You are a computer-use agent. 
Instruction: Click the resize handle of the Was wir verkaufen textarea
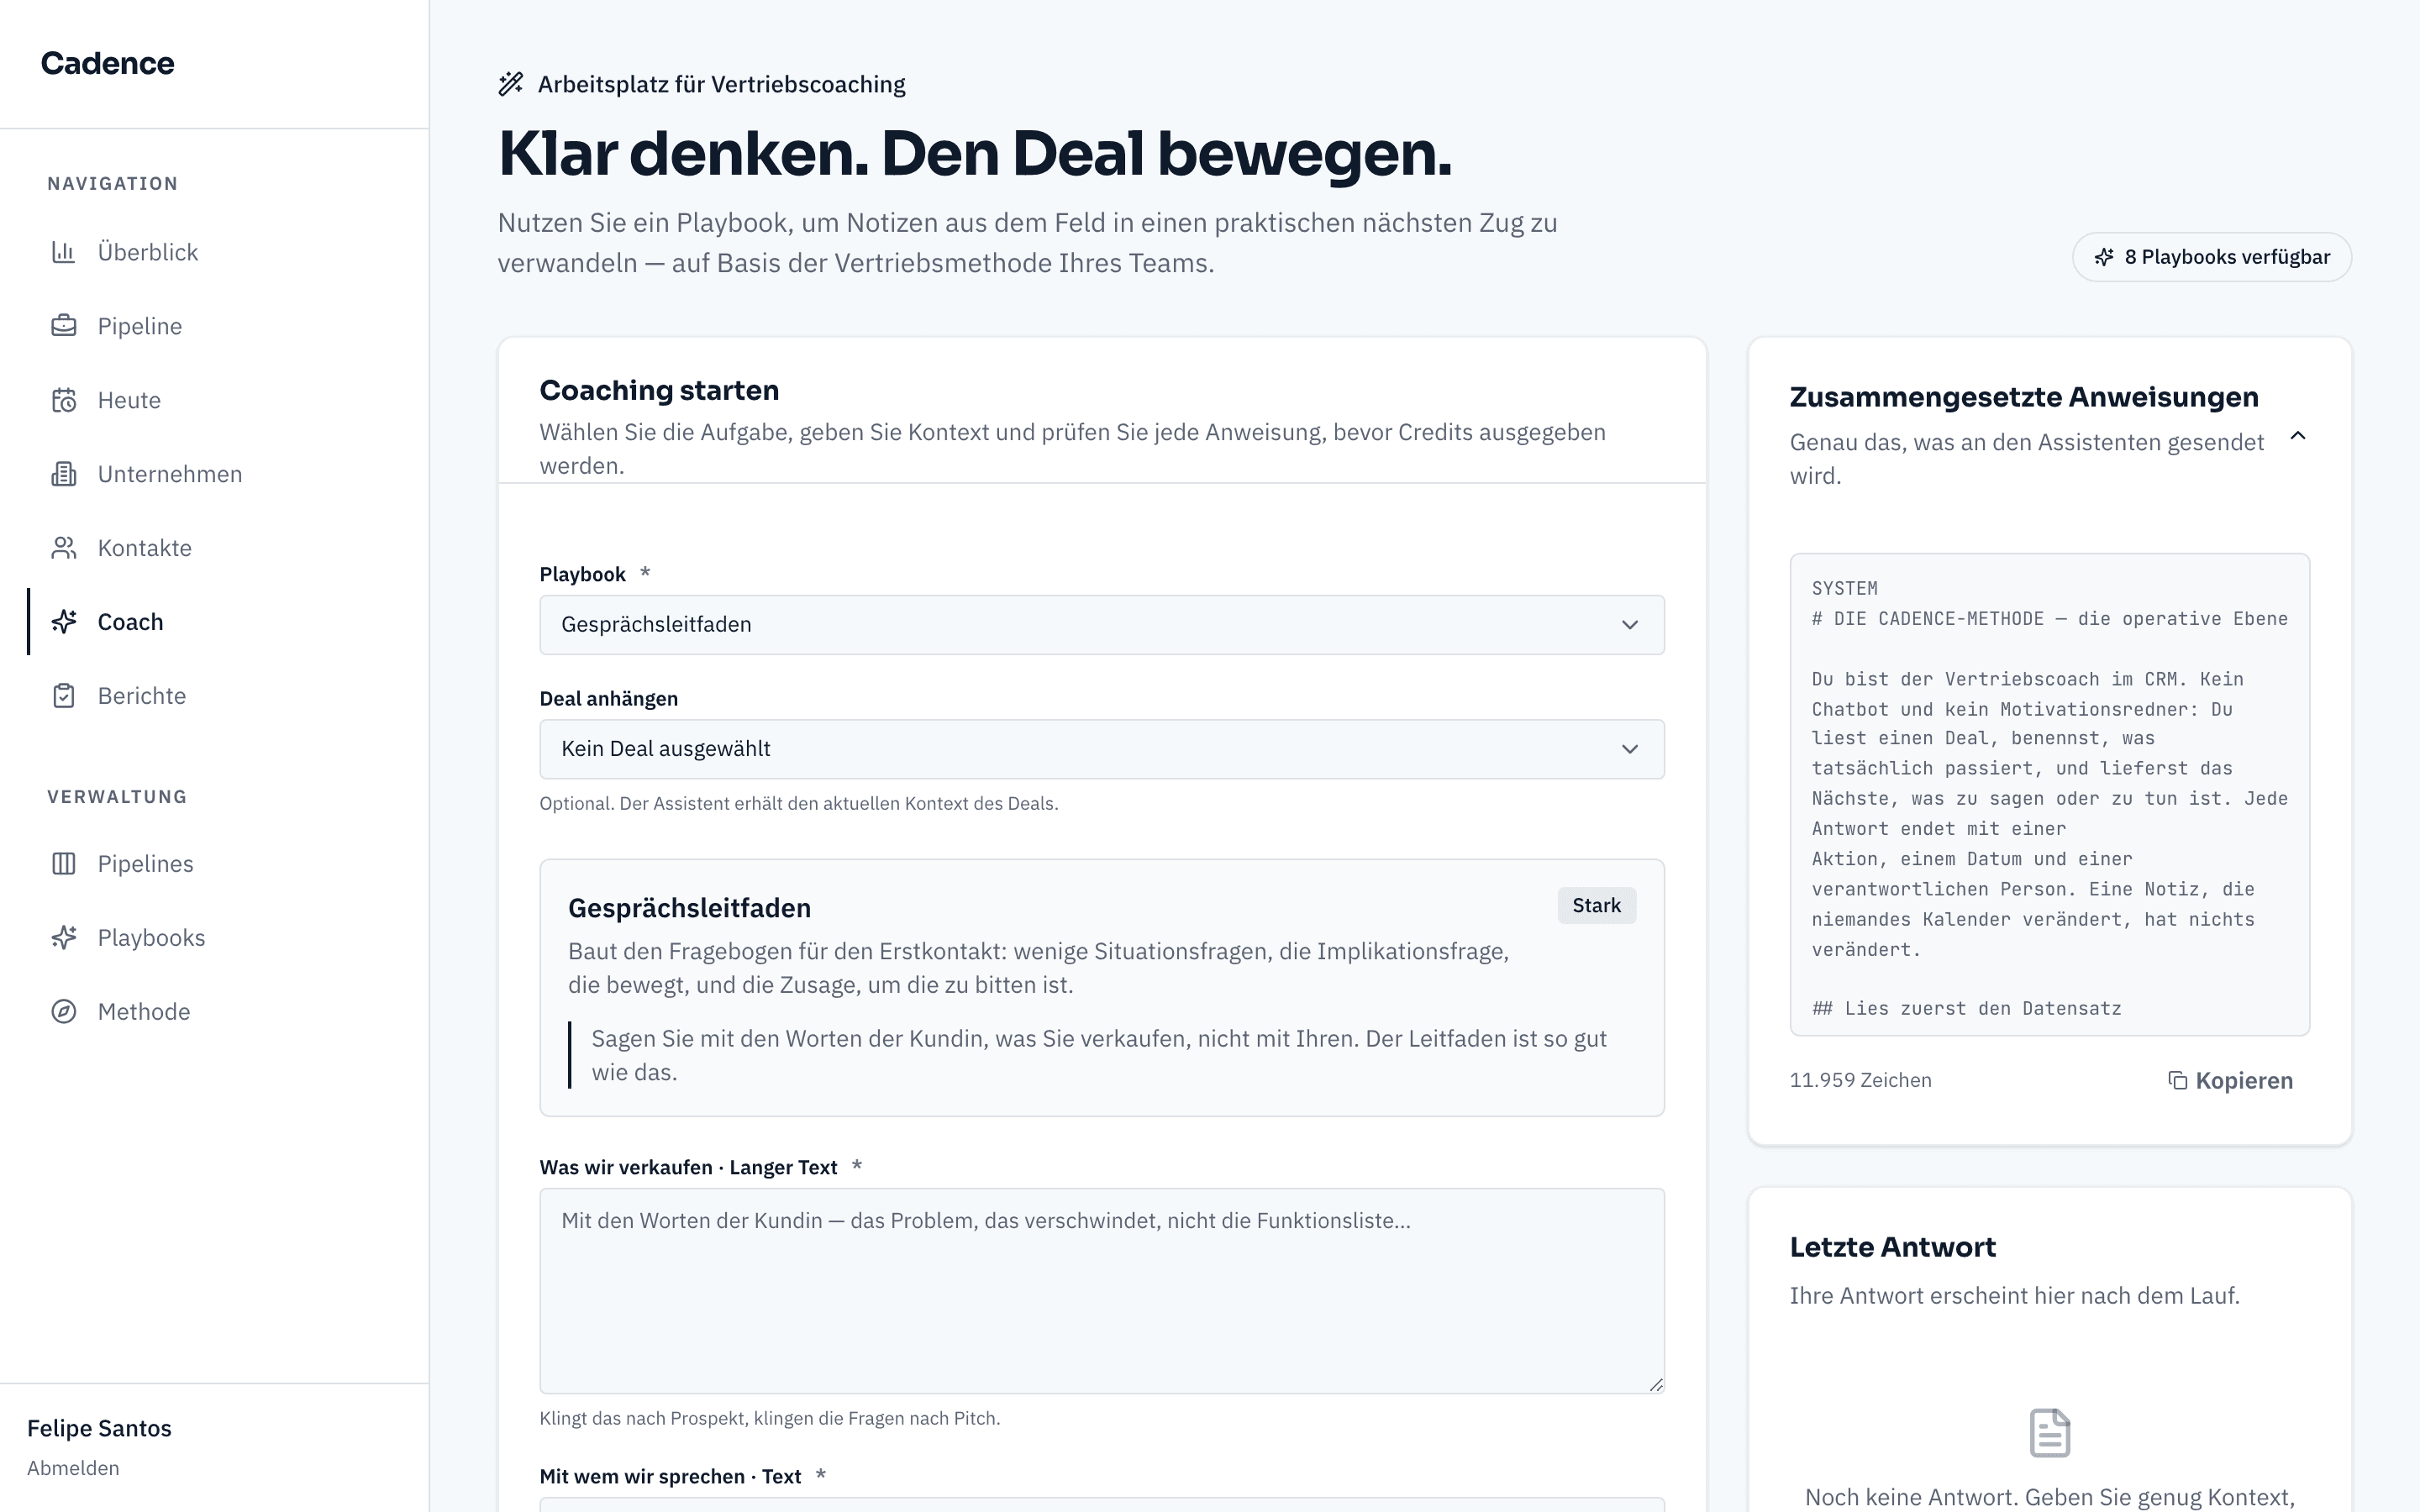tap(1656, 1385)
